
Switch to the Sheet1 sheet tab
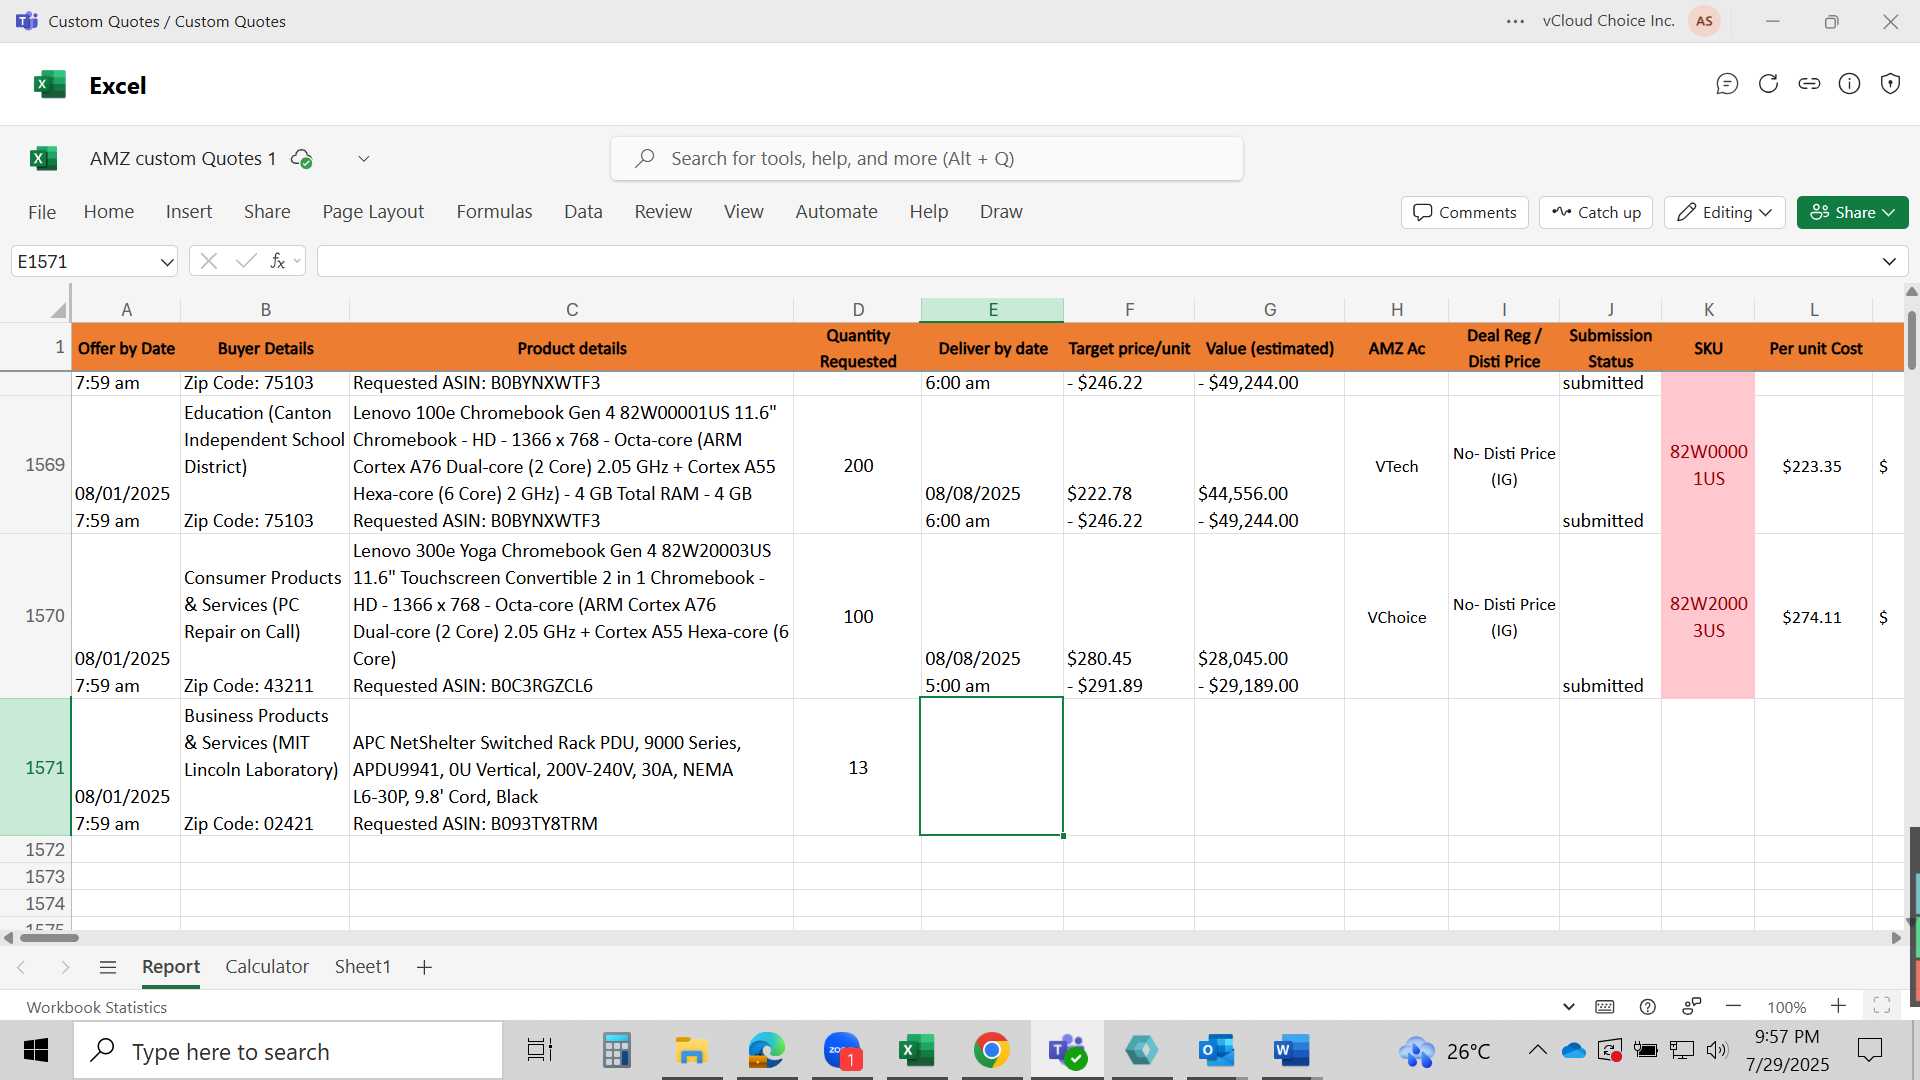click(362, 967)
